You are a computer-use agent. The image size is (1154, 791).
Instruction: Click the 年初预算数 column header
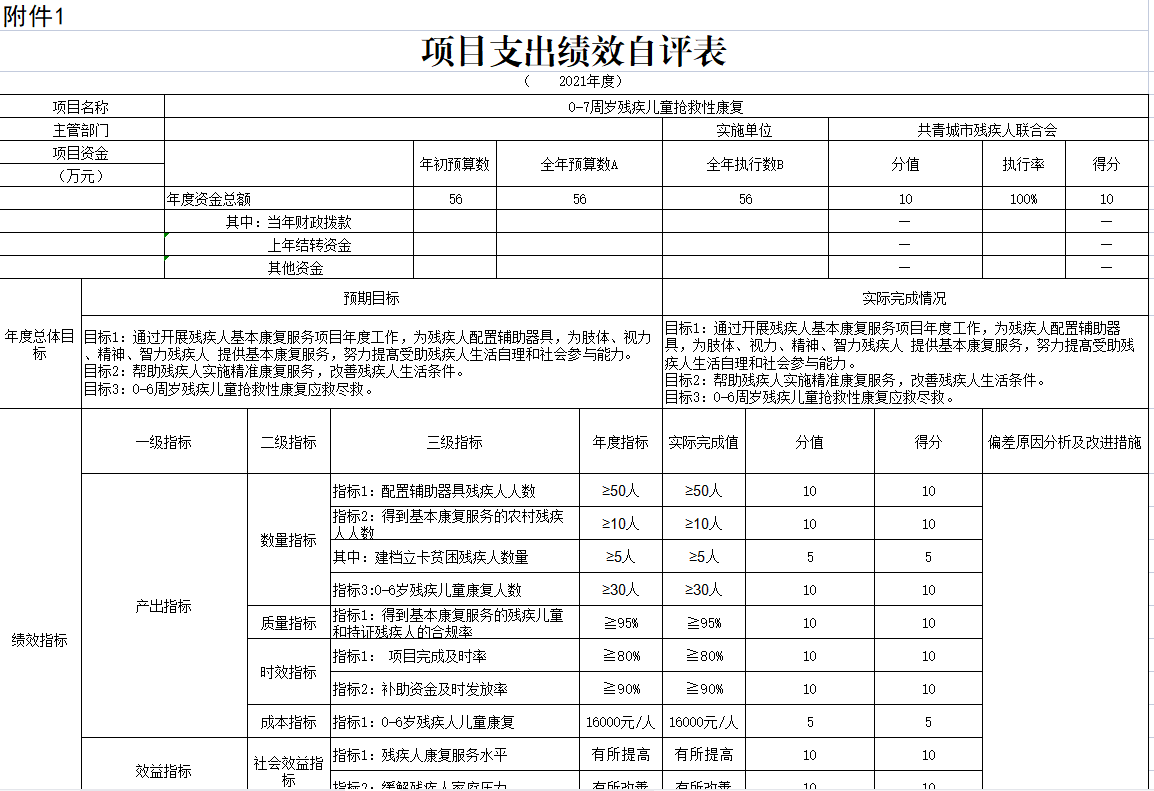click(455, 164)
